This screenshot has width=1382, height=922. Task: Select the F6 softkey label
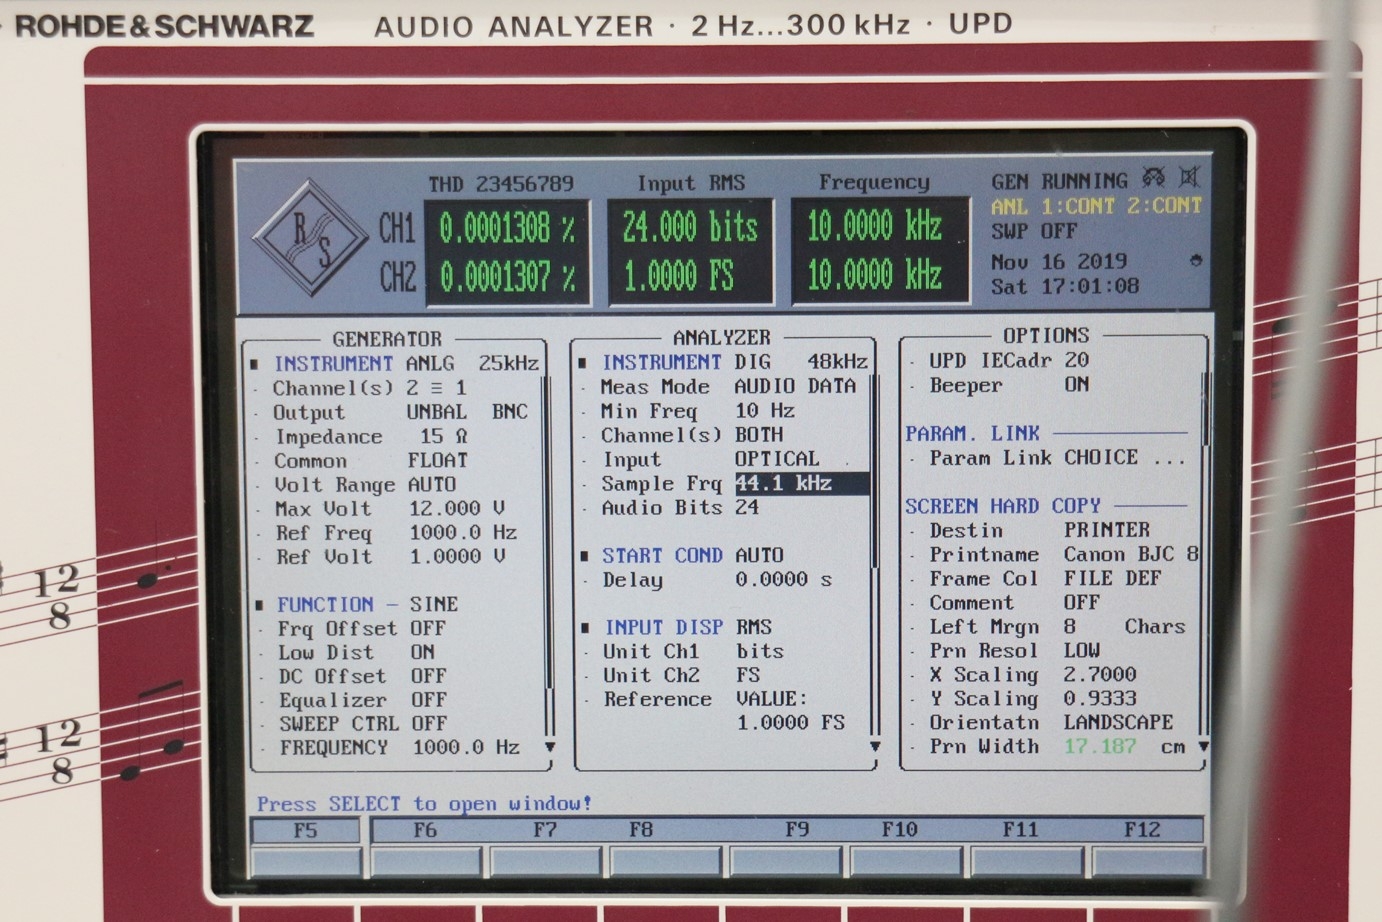point(425,829)
